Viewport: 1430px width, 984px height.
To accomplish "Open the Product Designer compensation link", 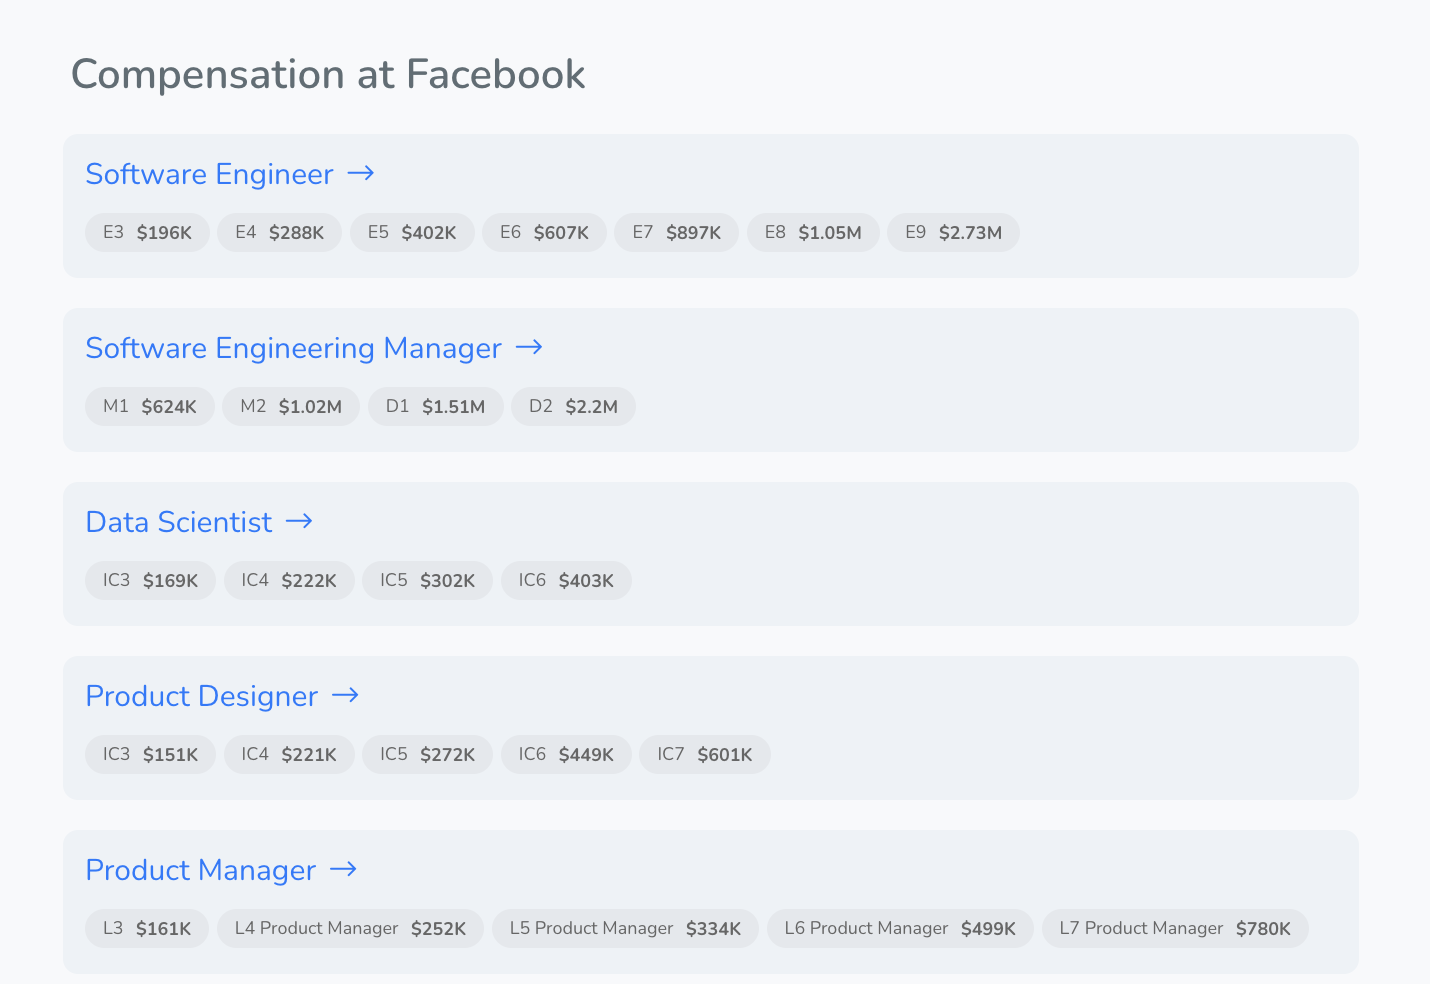I will pyautogui.click(x=222, y=696).
